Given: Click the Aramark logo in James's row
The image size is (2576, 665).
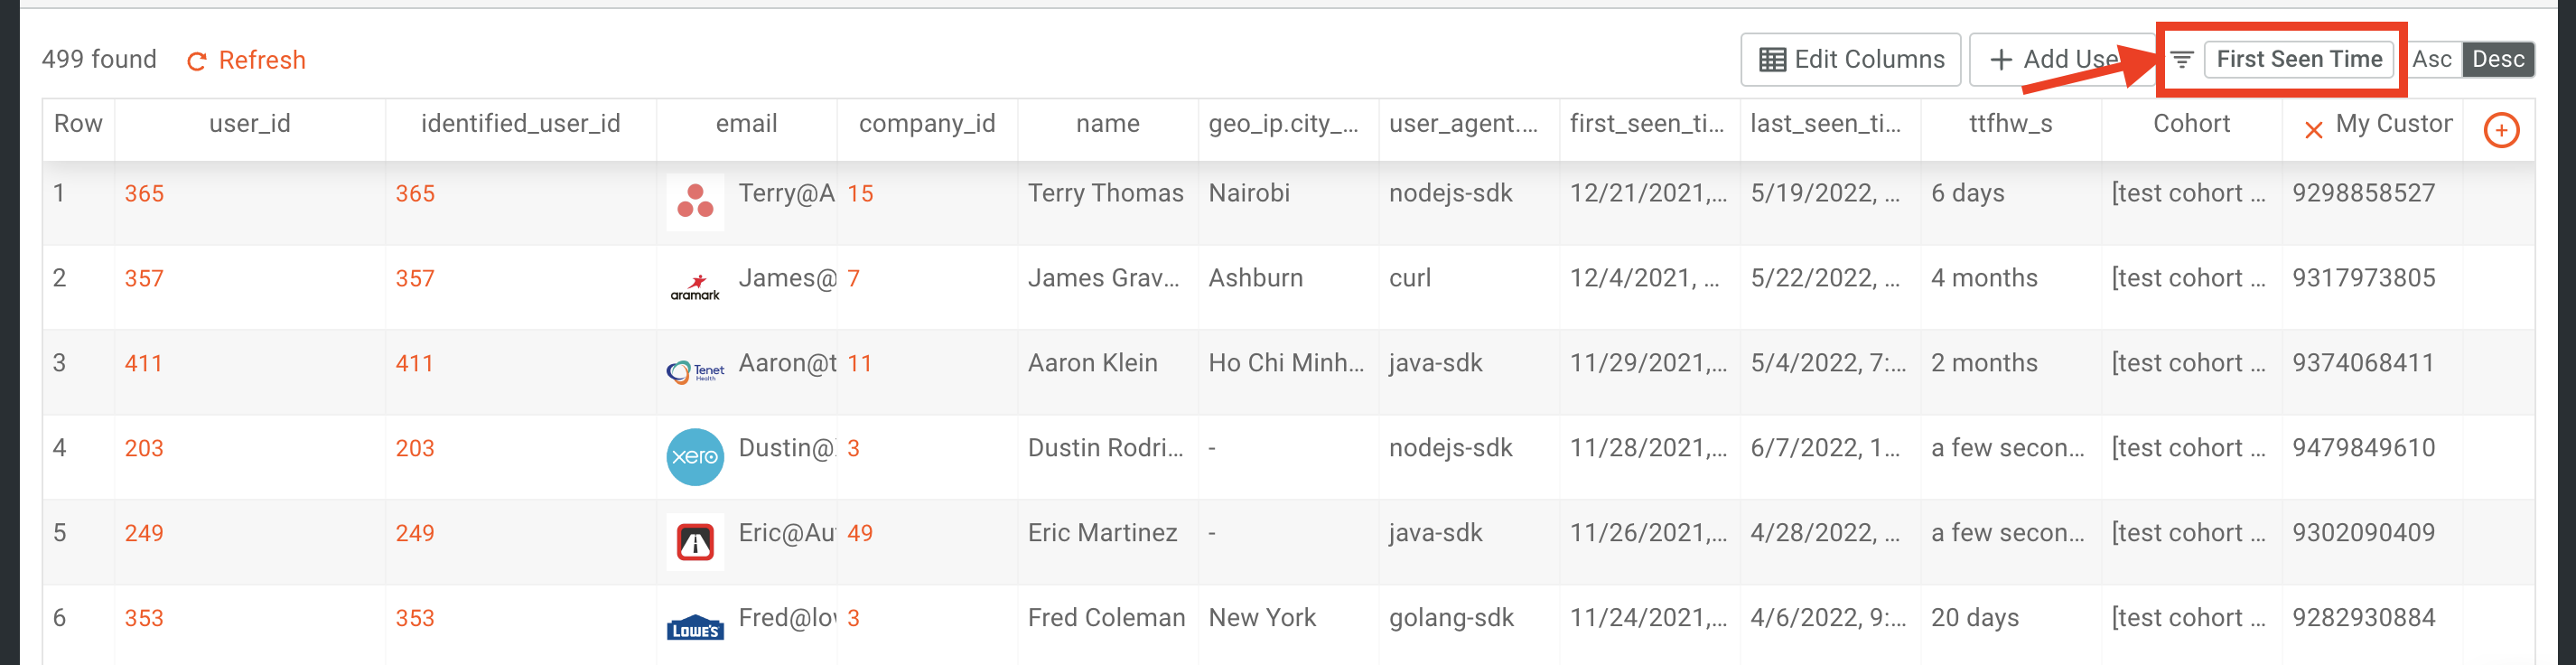Looking at the screenshot, I should pyautogui.click(x=695, y=287).
